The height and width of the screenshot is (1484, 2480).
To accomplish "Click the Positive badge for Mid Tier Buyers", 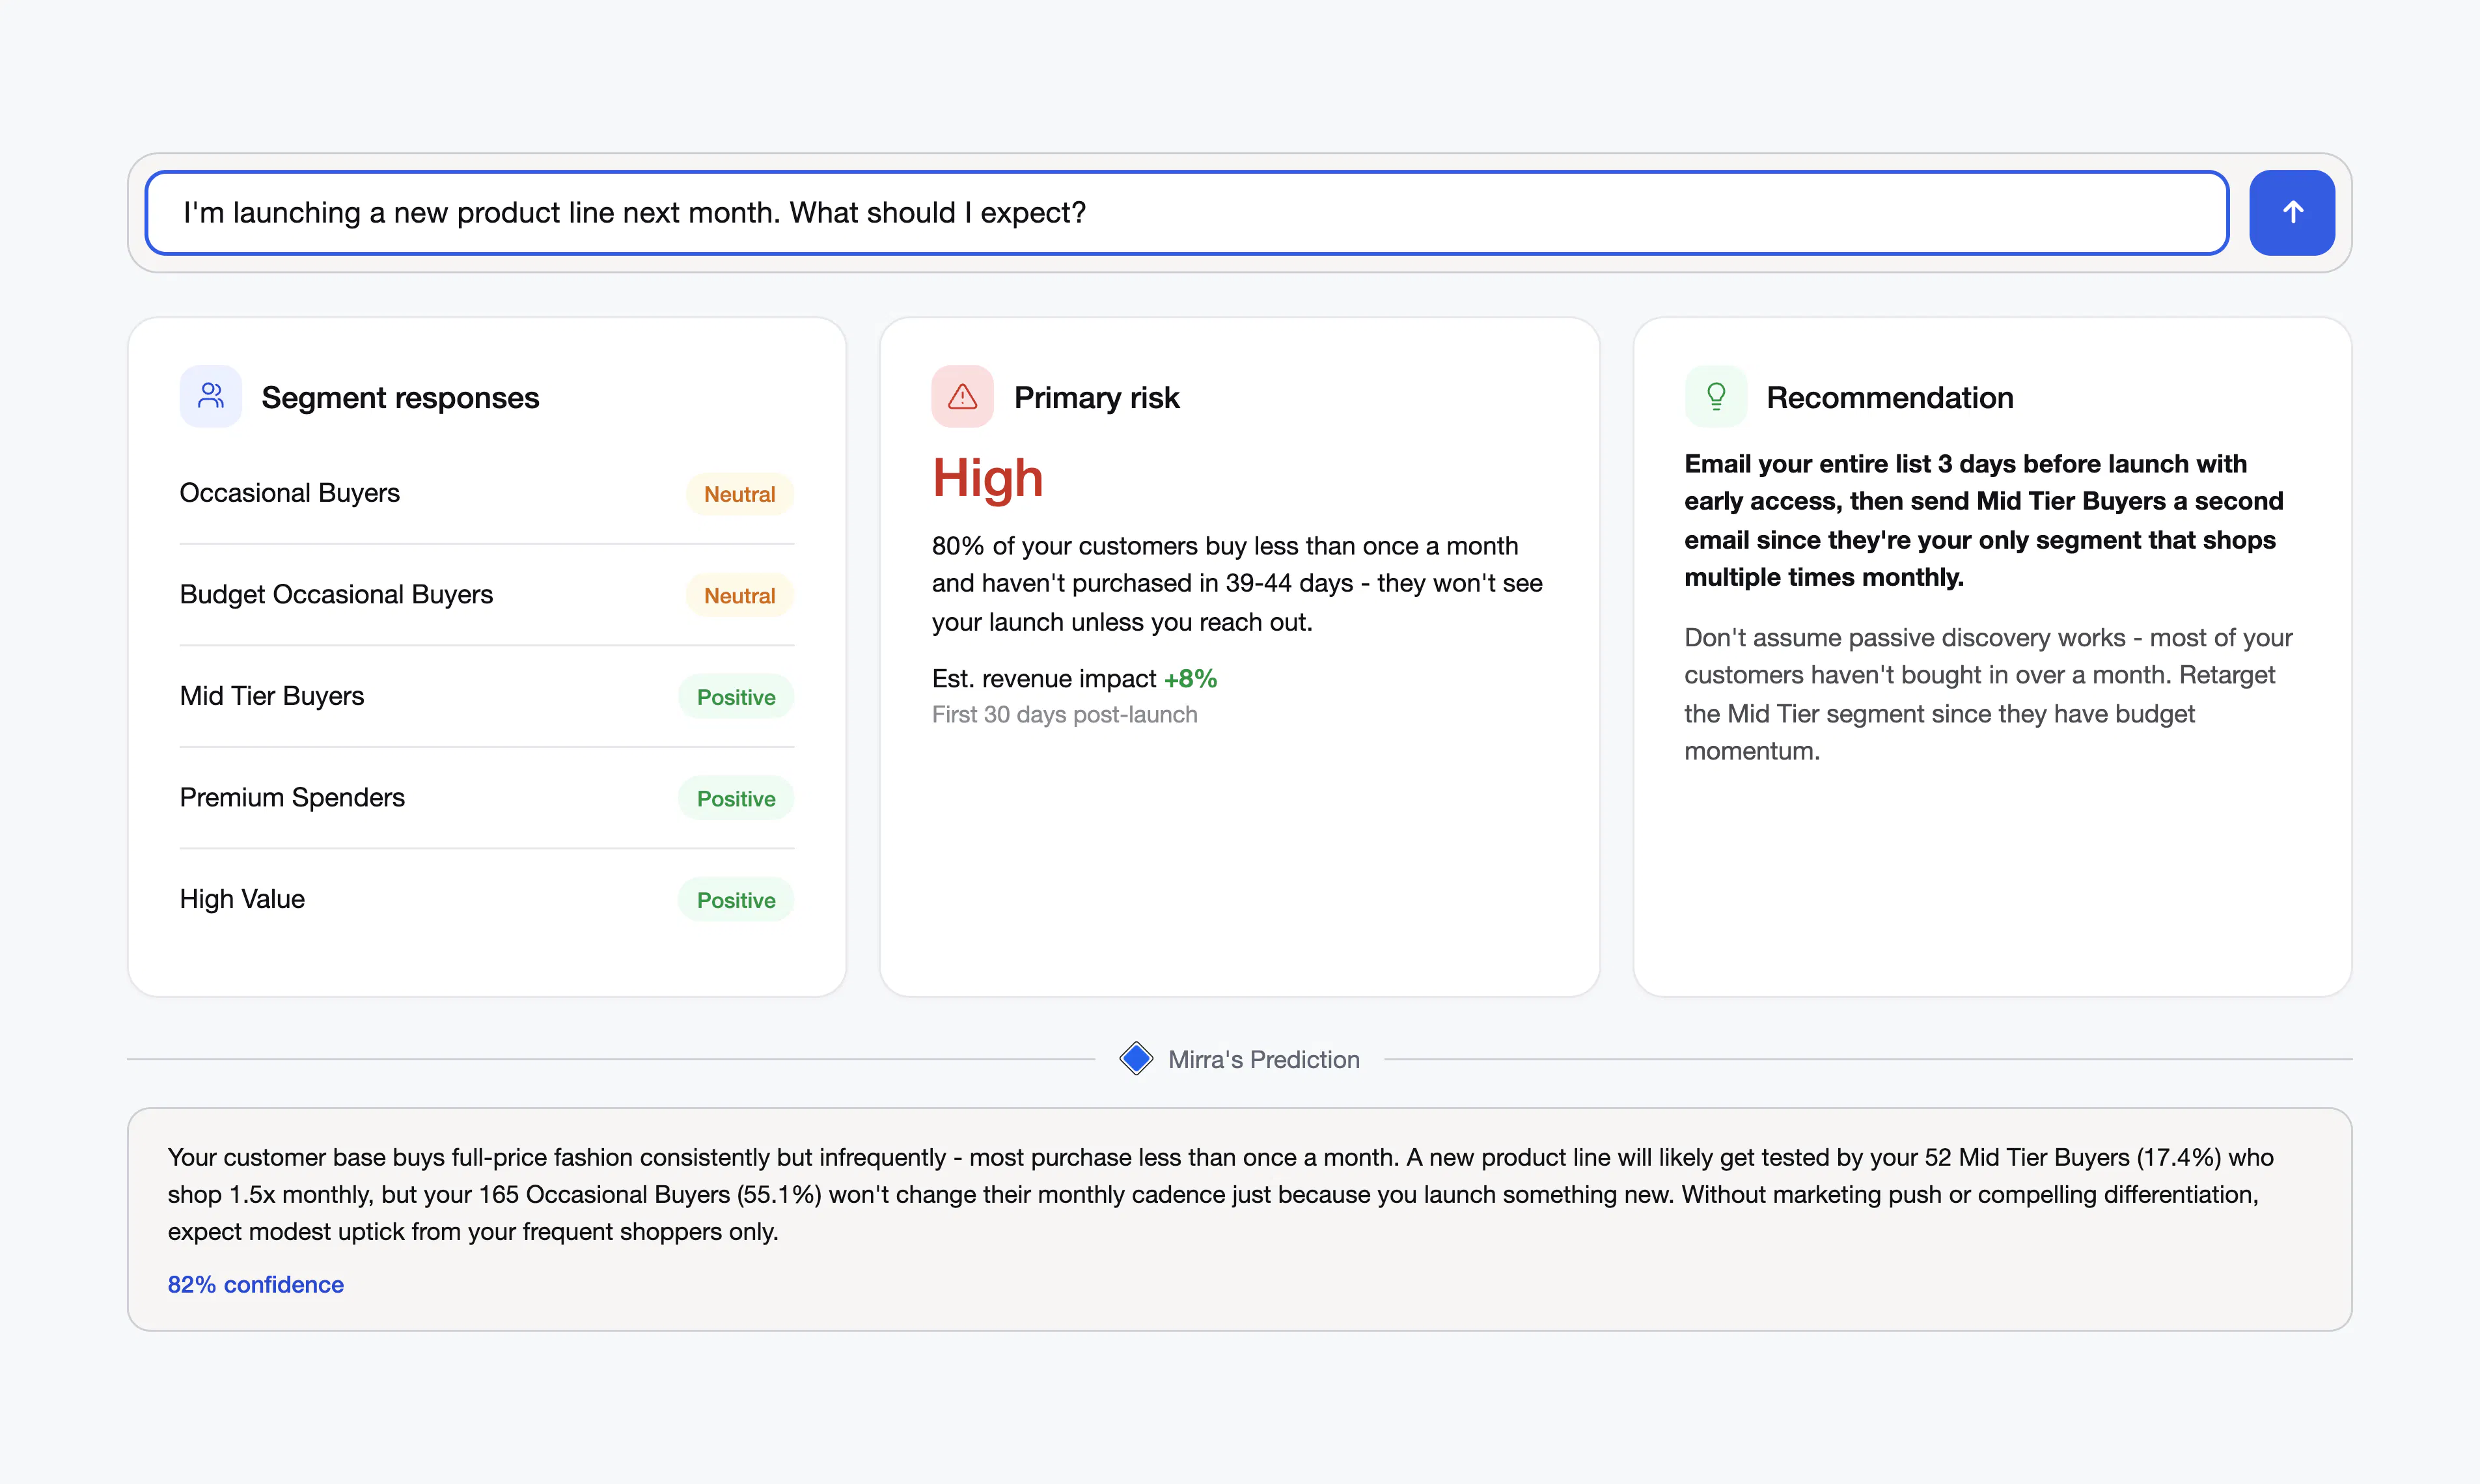I will 736,697.
